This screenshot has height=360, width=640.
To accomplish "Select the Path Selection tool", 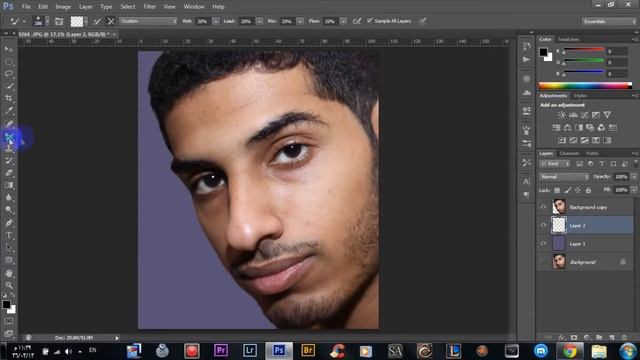I will pyautogui.click(x=9, y=248).
